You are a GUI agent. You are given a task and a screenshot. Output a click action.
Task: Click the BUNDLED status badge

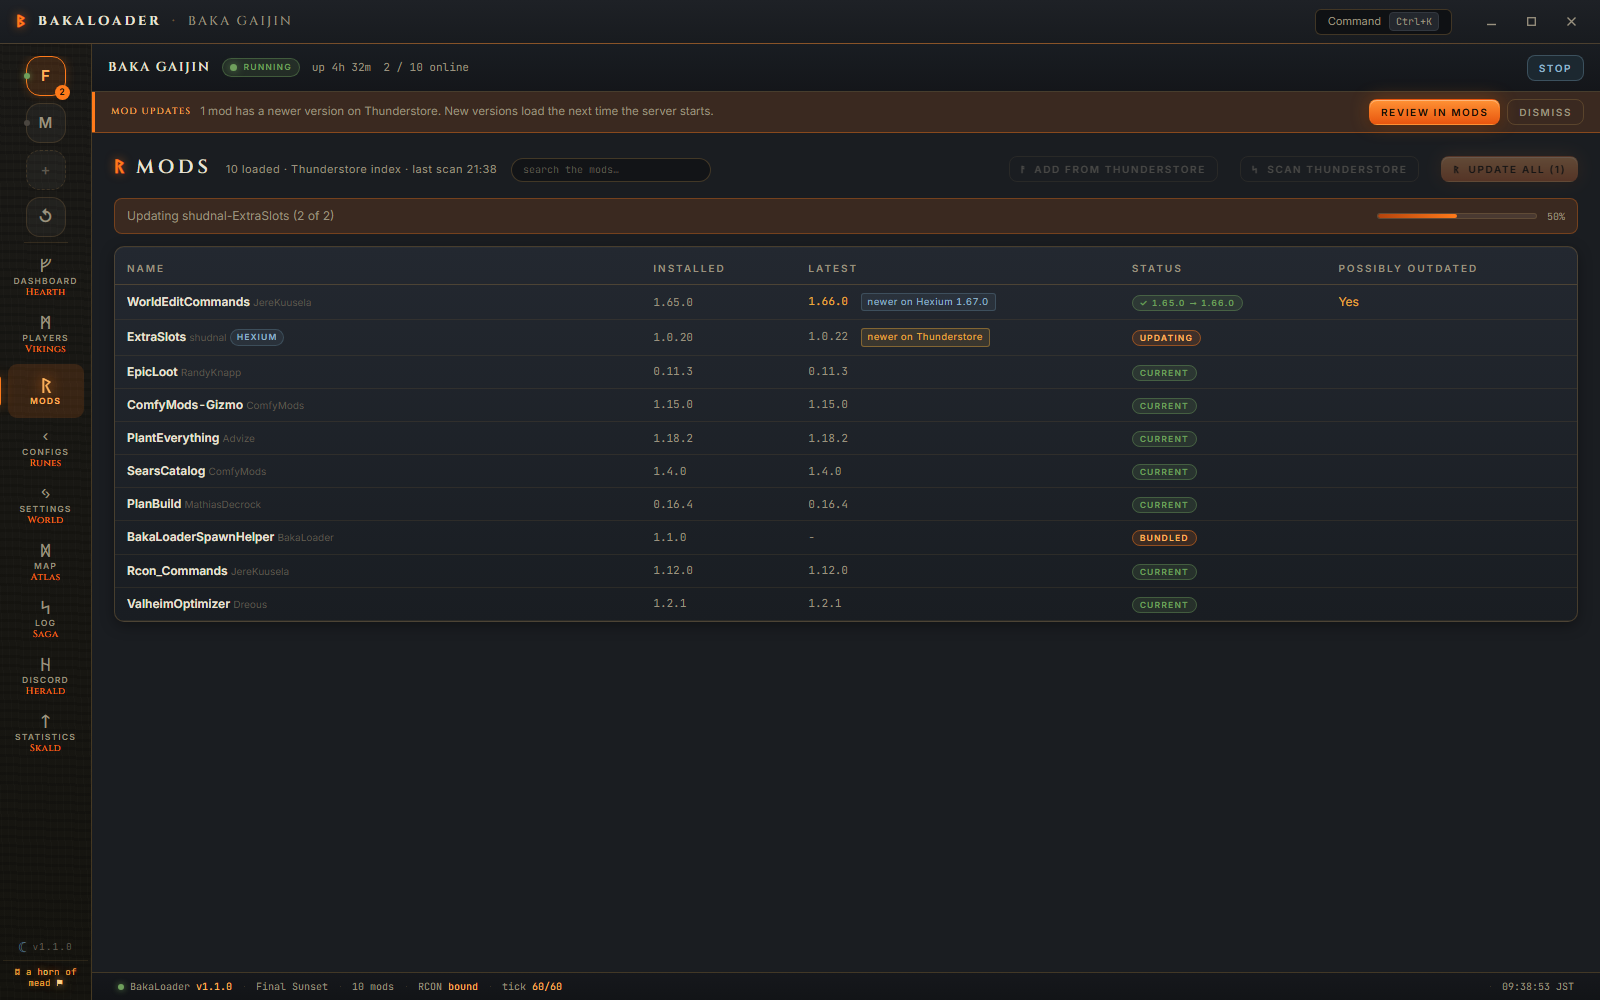(1164, 538)
